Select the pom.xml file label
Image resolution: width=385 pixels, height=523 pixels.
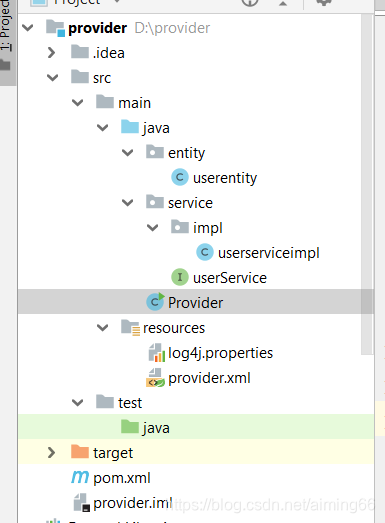(122, 479)
